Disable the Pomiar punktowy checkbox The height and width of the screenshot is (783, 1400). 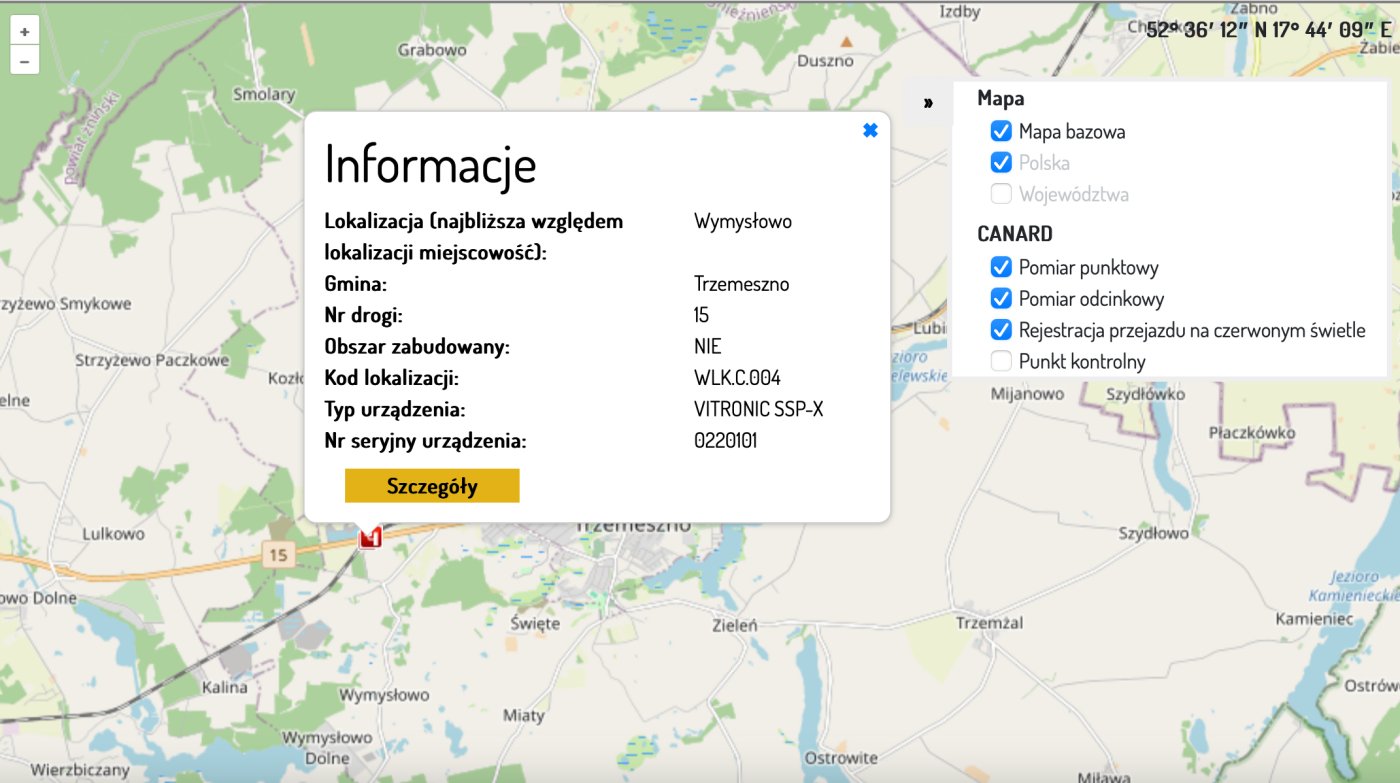[x=1001, y=267]
